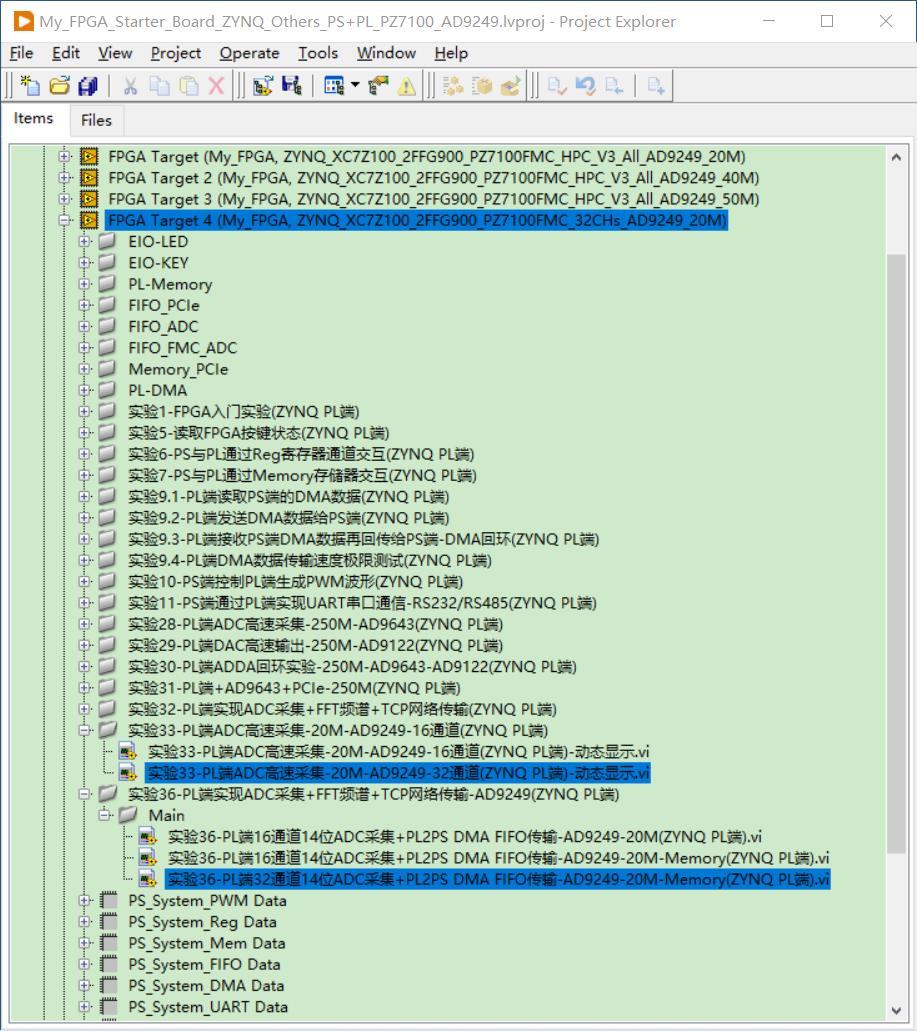Open the Edit menu

(66, 53)
